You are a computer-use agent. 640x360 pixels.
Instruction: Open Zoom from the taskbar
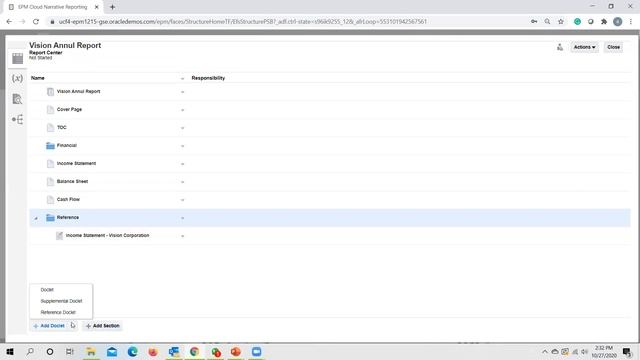(x=256, y=351)
